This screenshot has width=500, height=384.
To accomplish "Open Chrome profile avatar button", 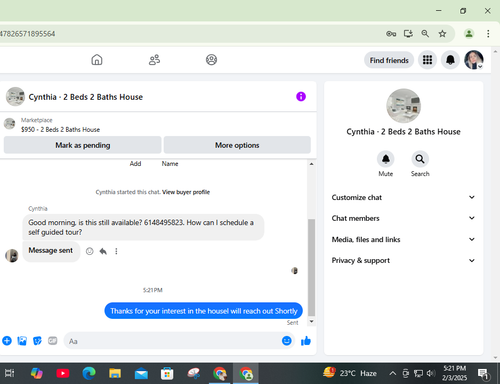I will pyautogui.click(x=469, y=34).
